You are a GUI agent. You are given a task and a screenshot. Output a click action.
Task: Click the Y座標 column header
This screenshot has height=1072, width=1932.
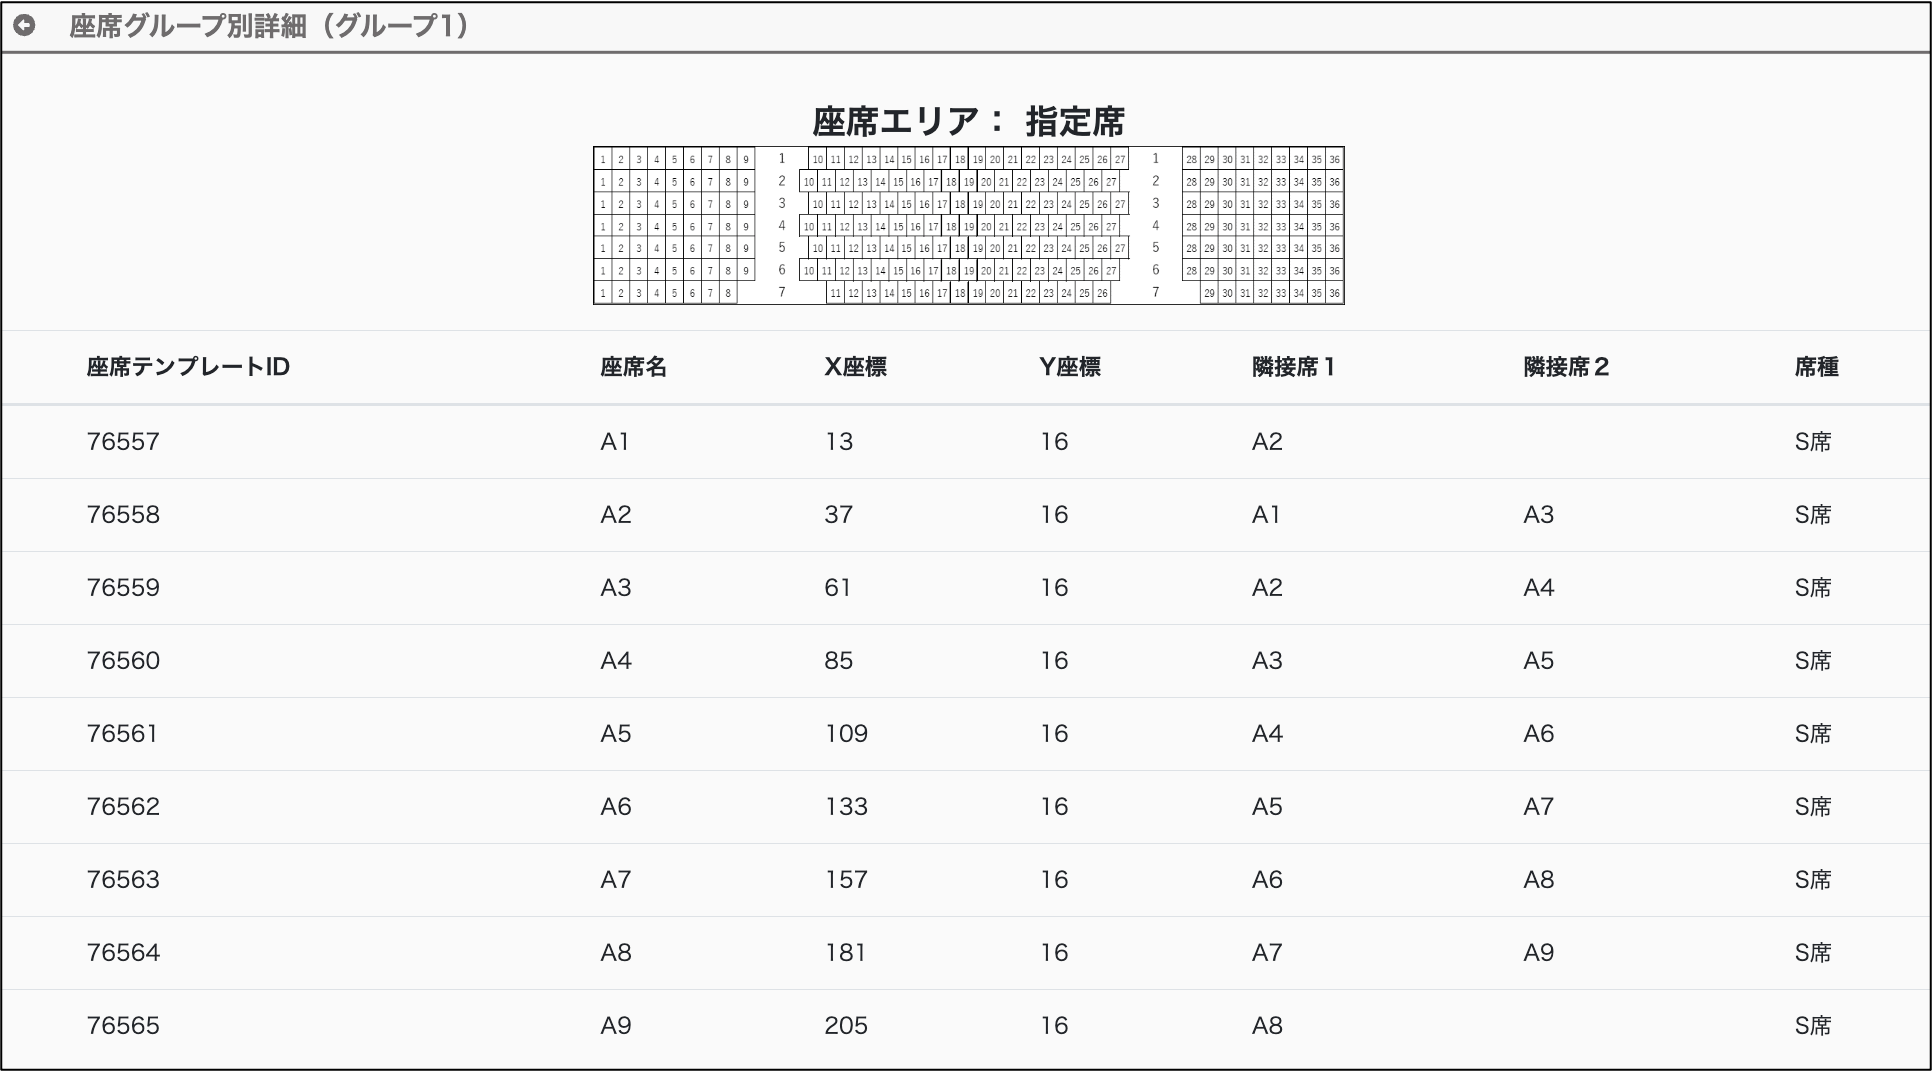1069,367
